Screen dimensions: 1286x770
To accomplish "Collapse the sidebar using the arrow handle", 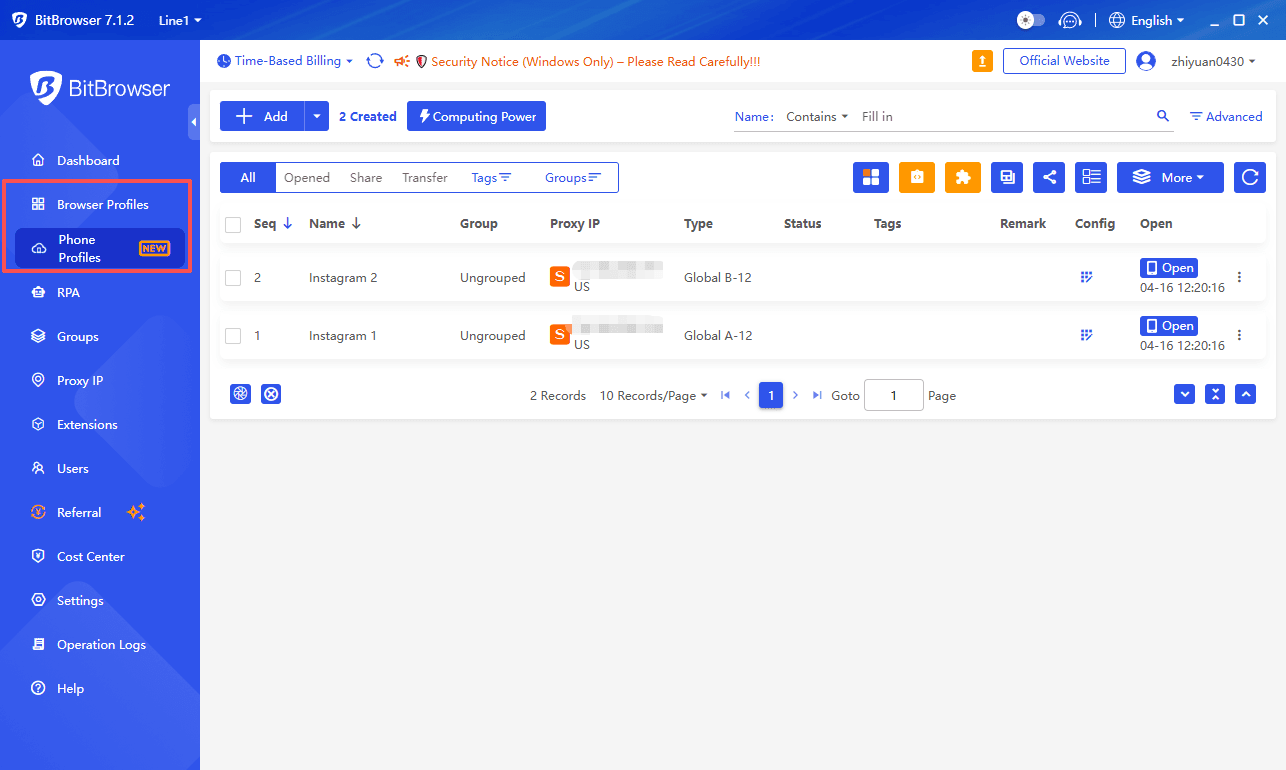I will click(193, 122).
